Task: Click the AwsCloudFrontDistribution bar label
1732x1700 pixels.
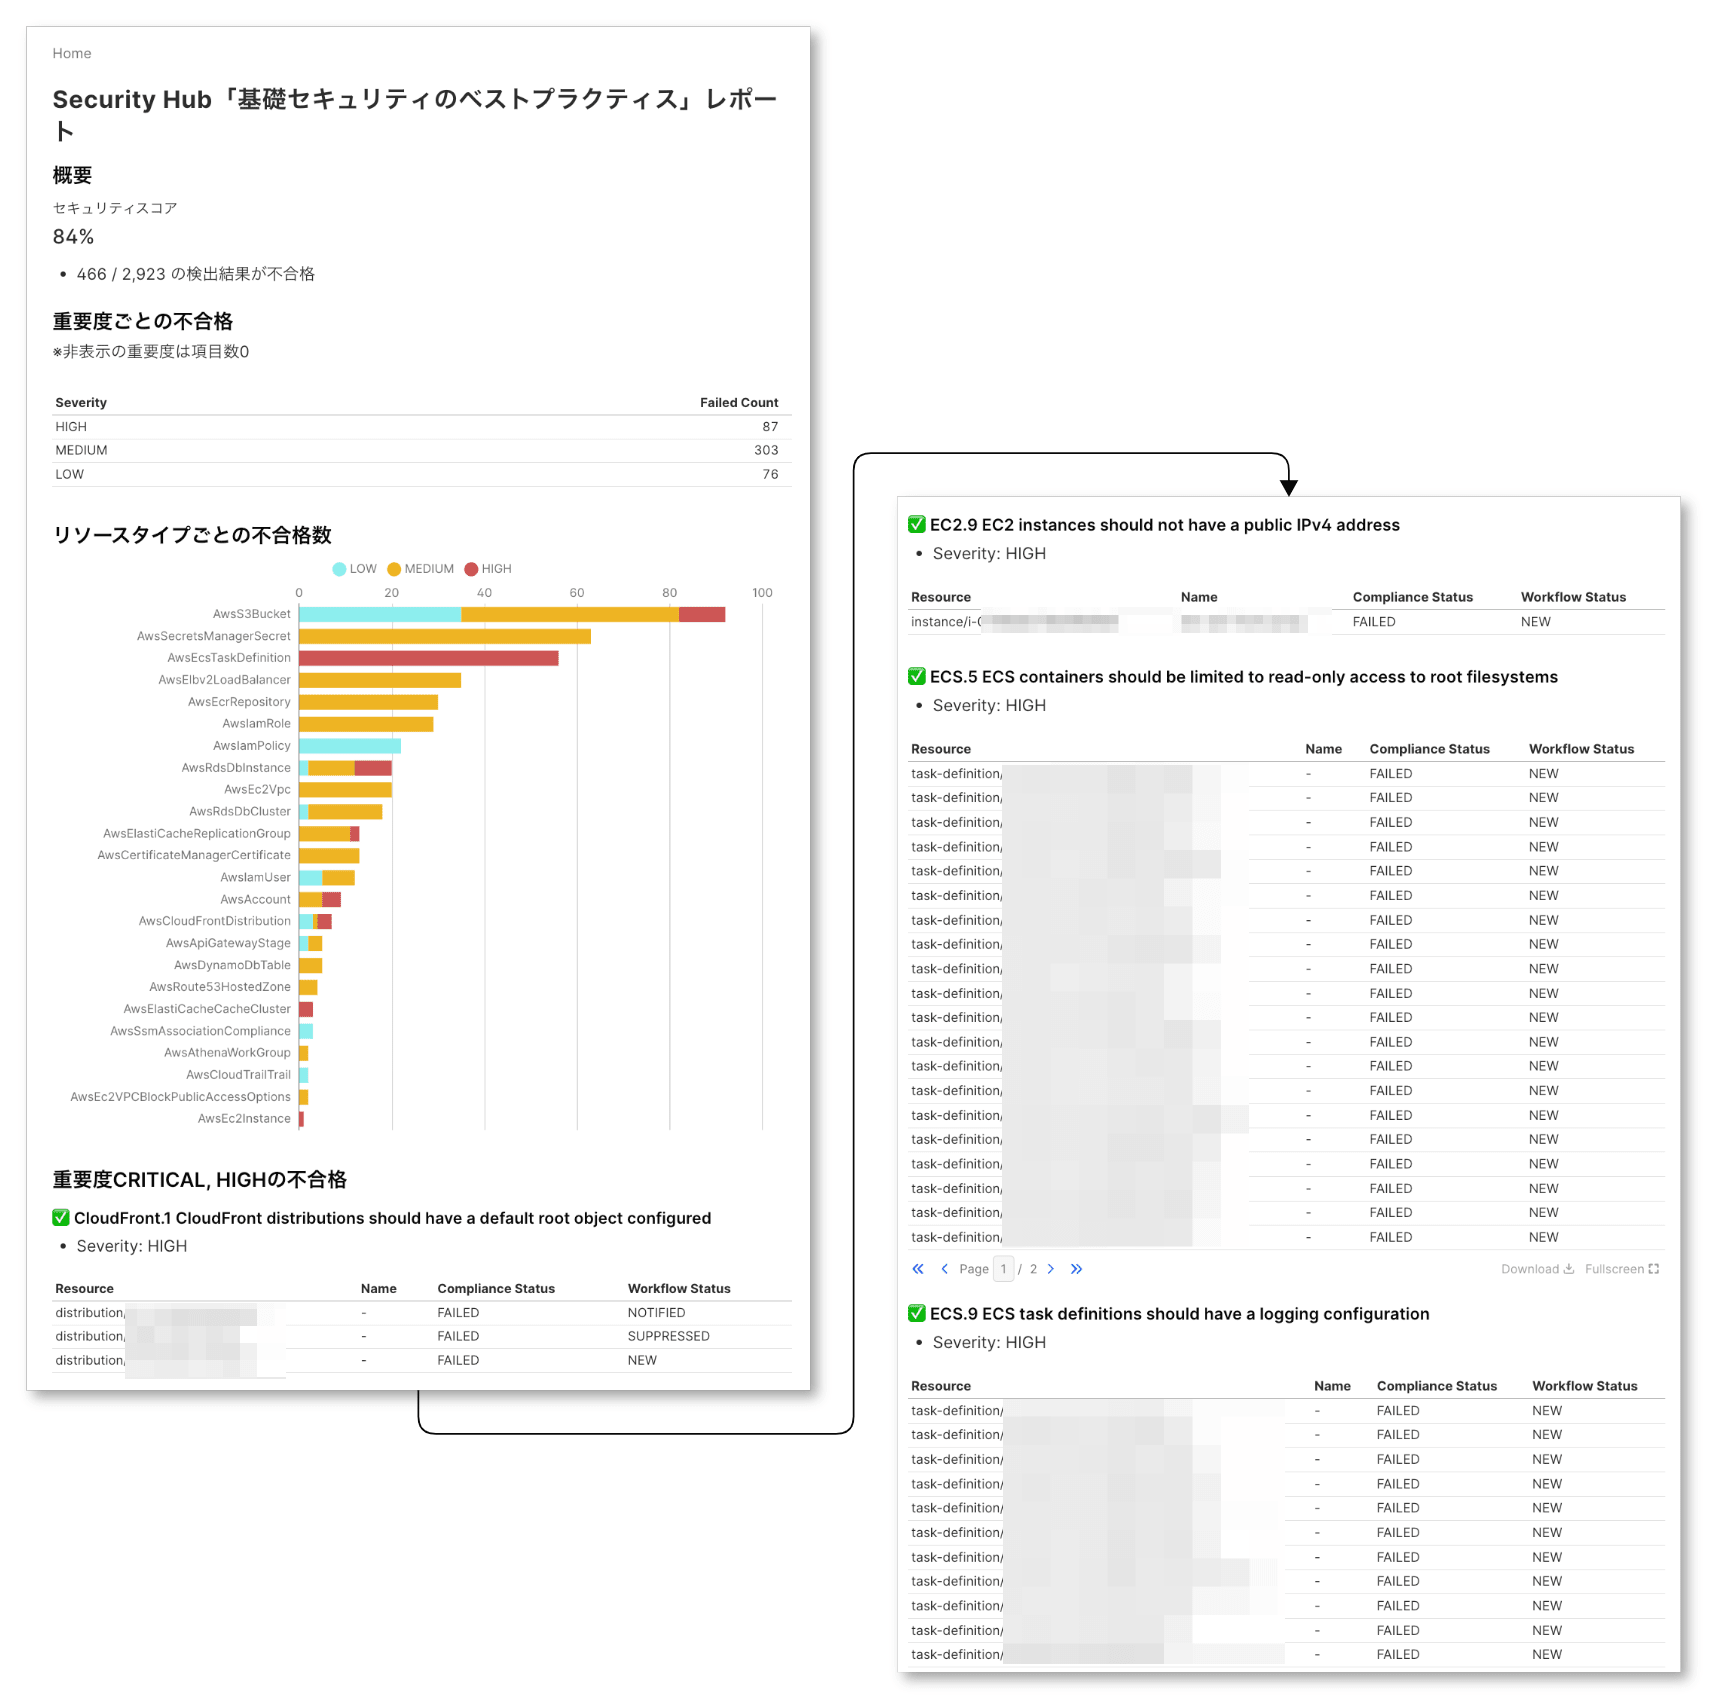Action: (215, 921)
